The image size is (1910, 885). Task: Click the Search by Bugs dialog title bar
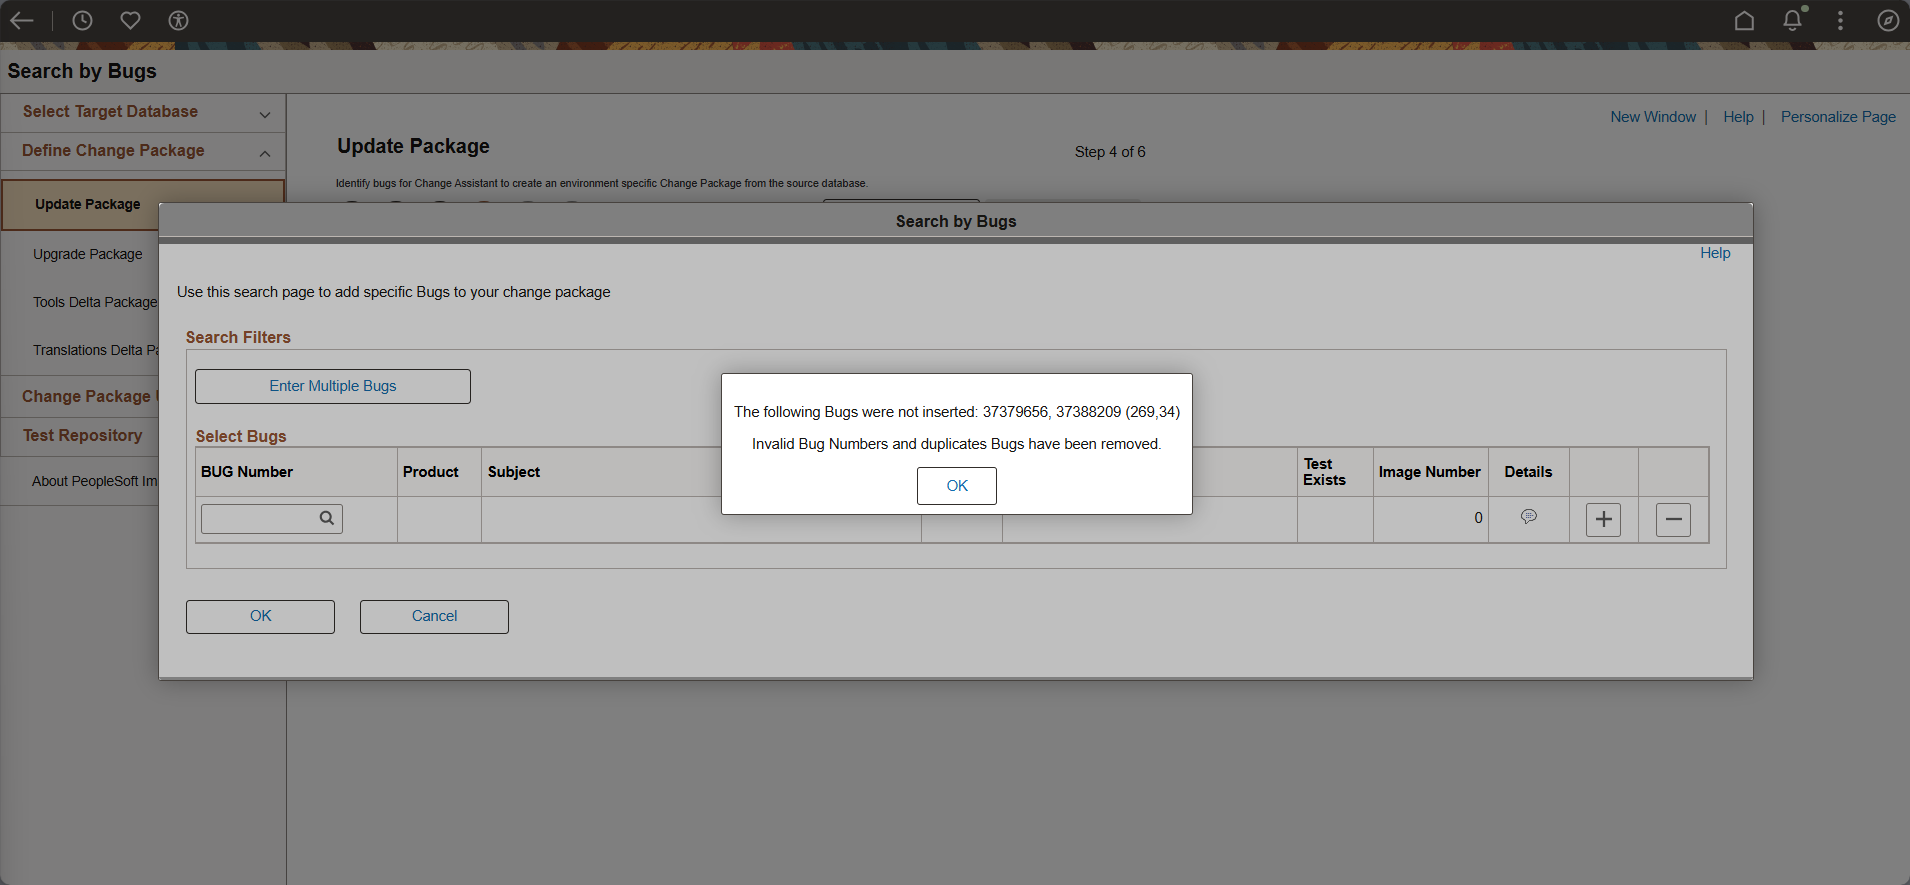click(956, 221)
